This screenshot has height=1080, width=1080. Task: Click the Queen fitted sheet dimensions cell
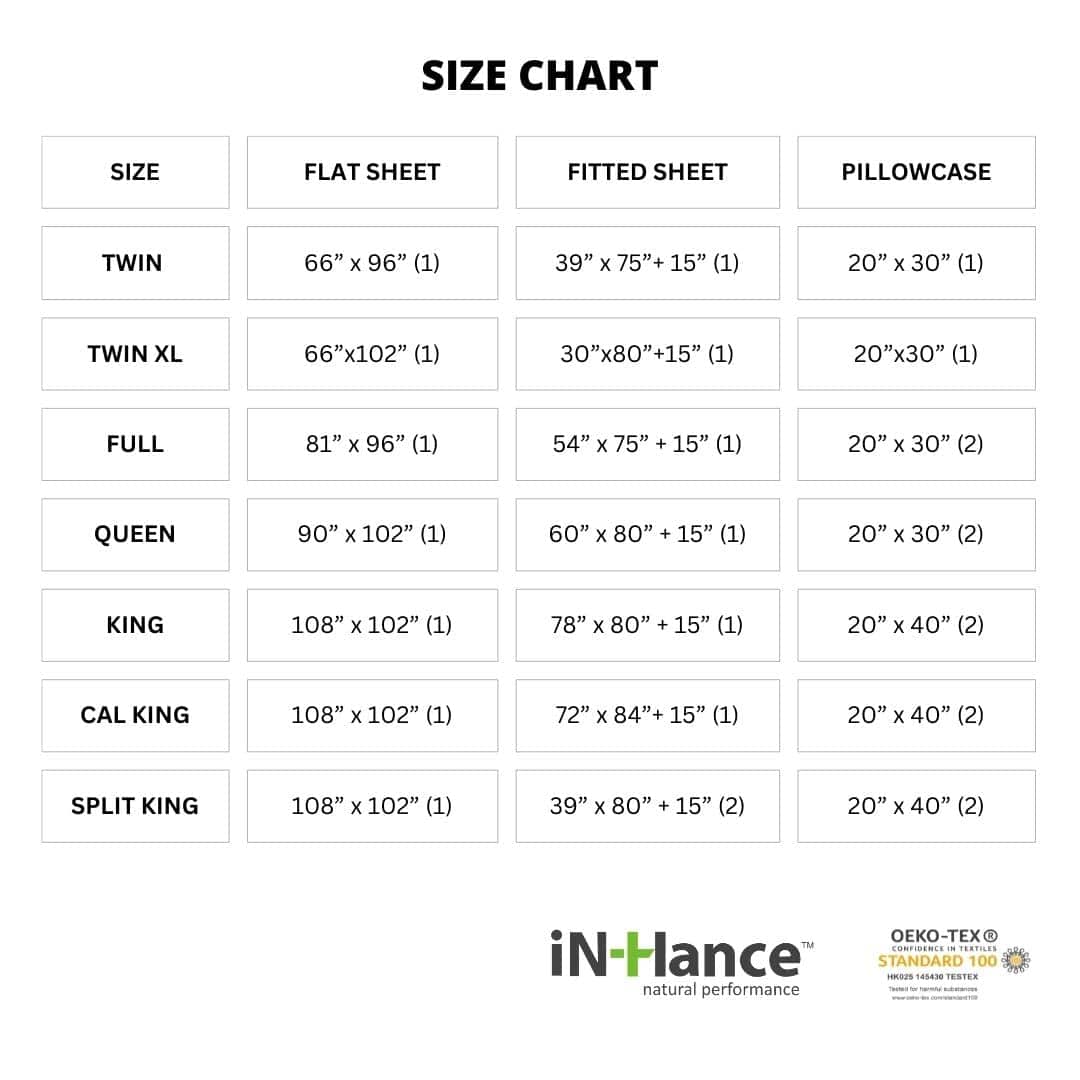[647, 534]
